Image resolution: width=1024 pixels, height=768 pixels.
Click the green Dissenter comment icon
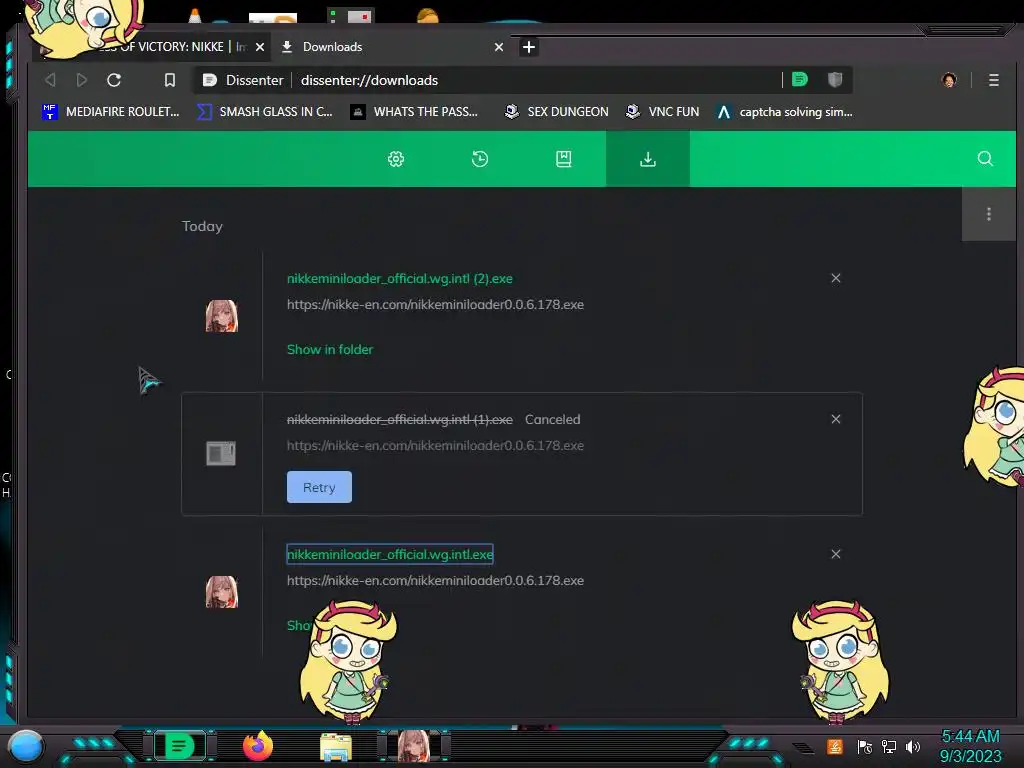tap(799, 80)
